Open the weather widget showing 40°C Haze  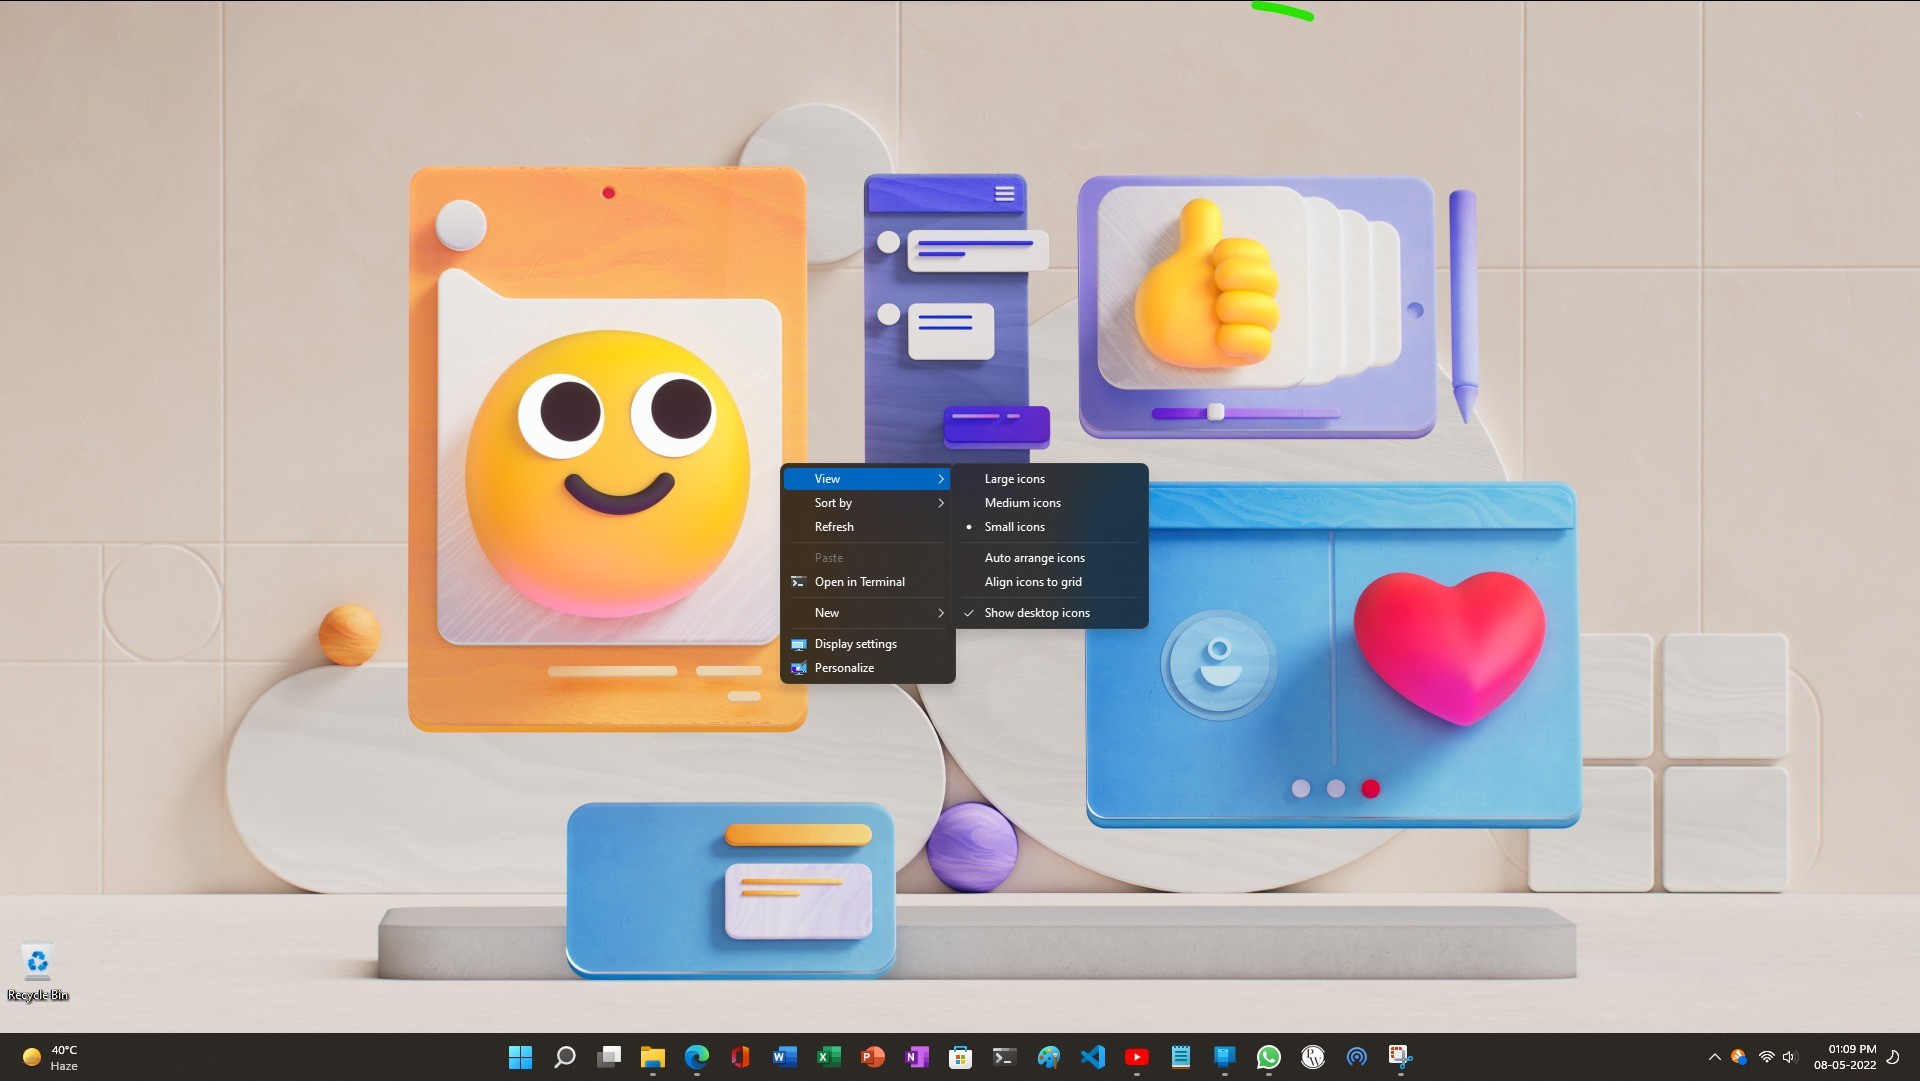tap(50, 1057)
